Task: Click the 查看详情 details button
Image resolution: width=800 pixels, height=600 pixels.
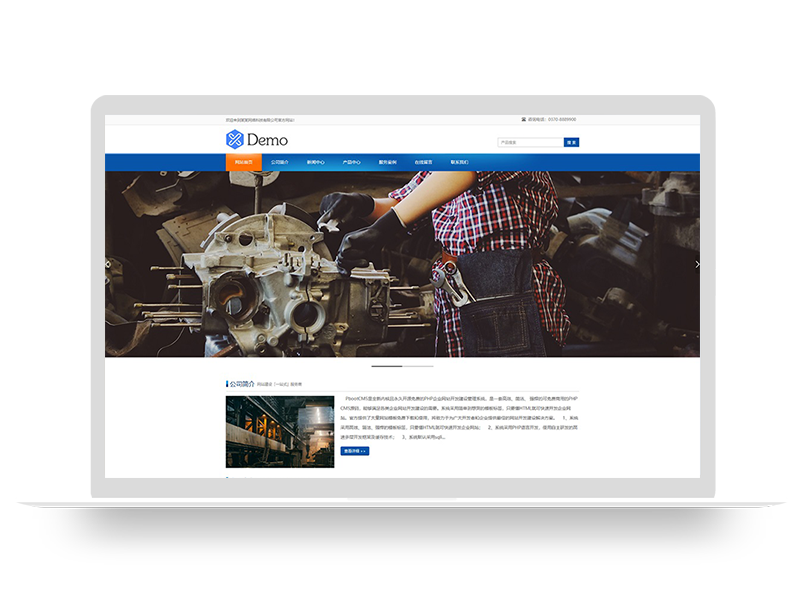Action: (355, 451)
